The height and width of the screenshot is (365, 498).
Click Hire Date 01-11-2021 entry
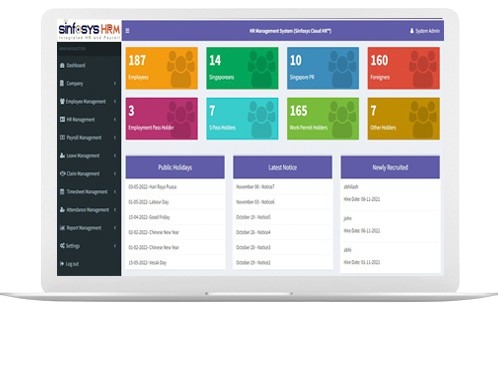(x=362, y=262)
